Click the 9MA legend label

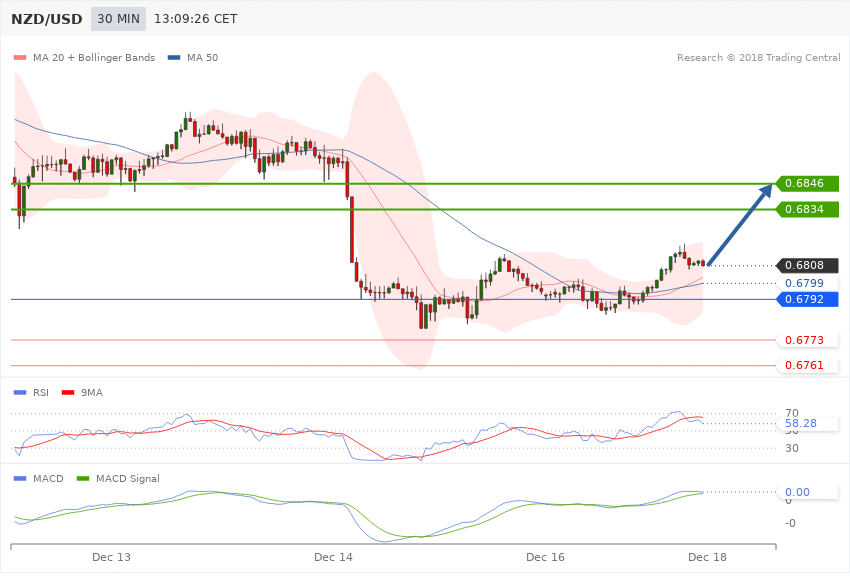click(92, 392)
